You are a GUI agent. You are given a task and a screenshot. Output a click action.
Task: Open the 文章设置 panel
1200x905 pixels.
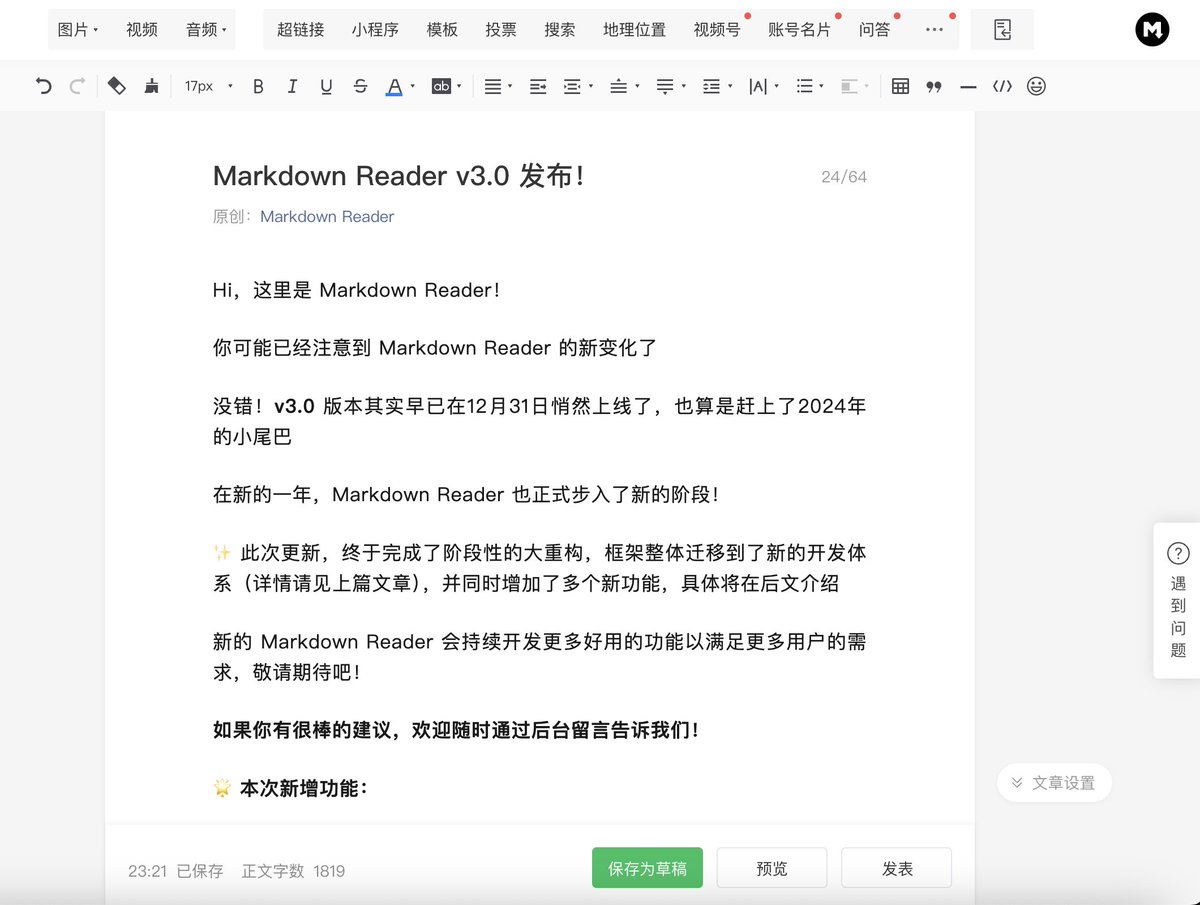coord(1054,783)
